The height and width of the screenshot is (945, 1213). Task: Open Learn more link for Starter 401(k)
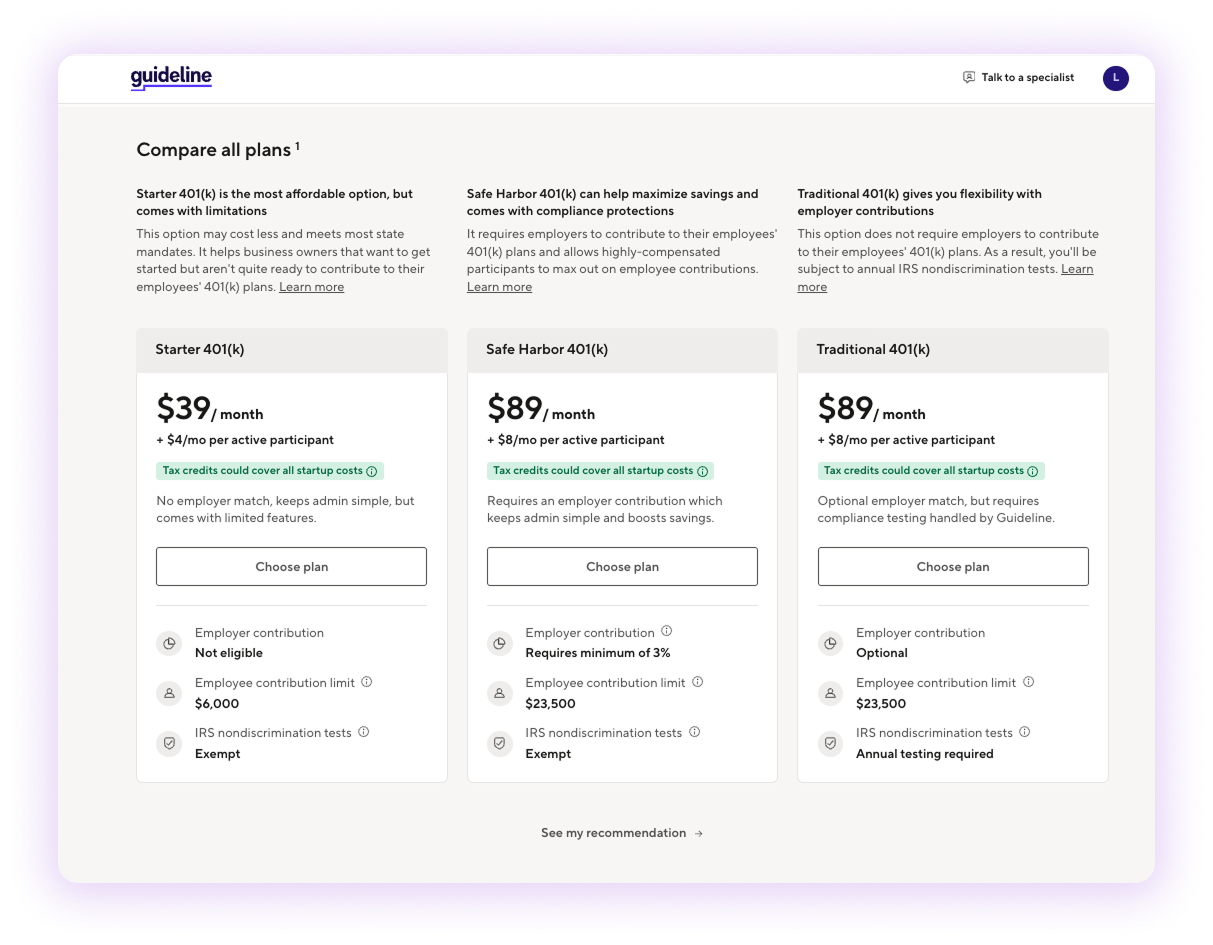click(x=311, y=287)
